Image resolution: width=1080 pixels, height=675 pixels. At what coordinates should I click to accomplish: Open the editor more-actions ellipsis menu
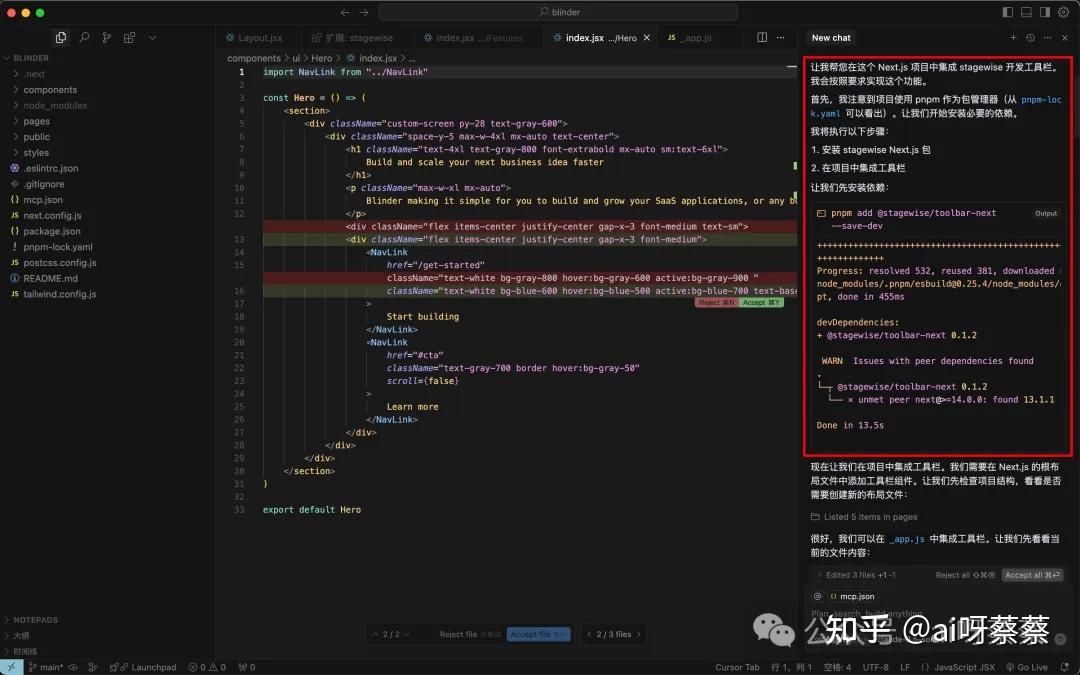click(x=780, y=37)
